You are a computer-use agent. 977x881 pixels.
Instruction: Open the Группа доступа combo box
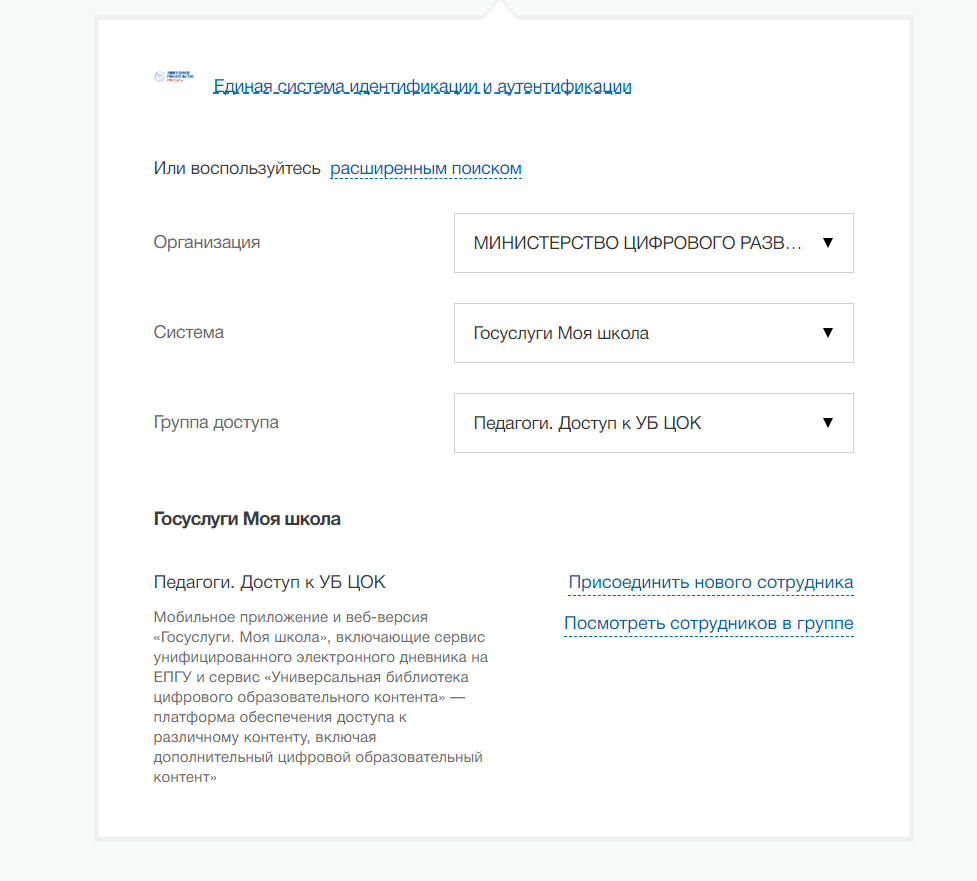[653, 423]
